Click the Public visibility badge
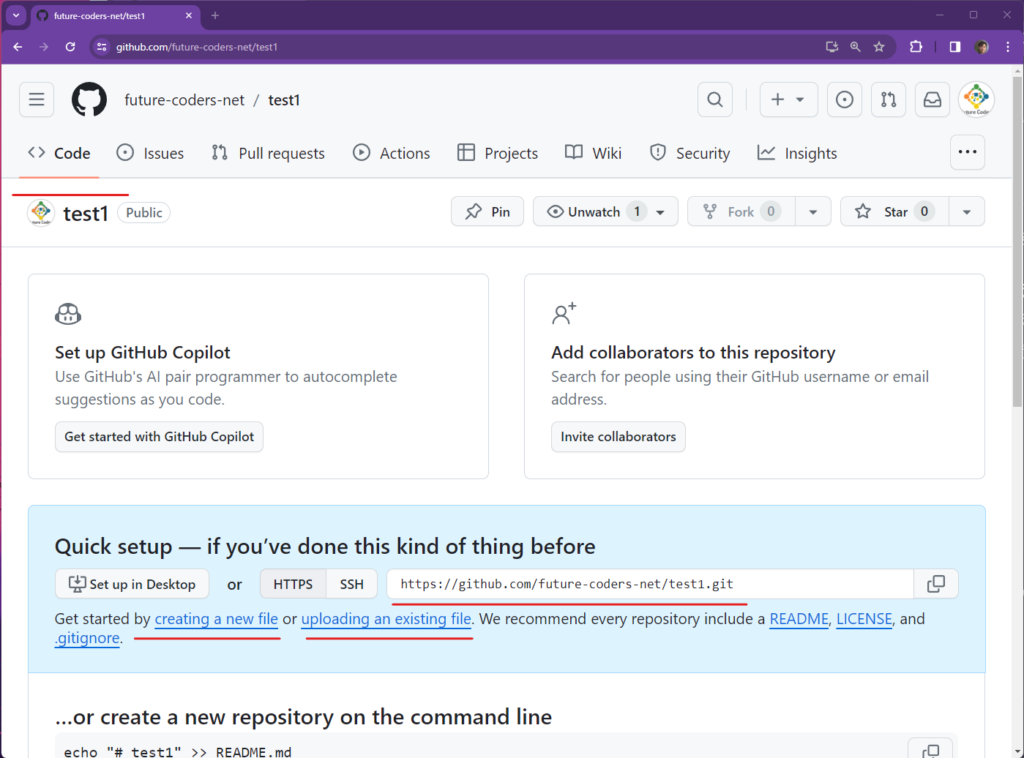This screenshot has width=1024, height=758. [x=144, y=213]
